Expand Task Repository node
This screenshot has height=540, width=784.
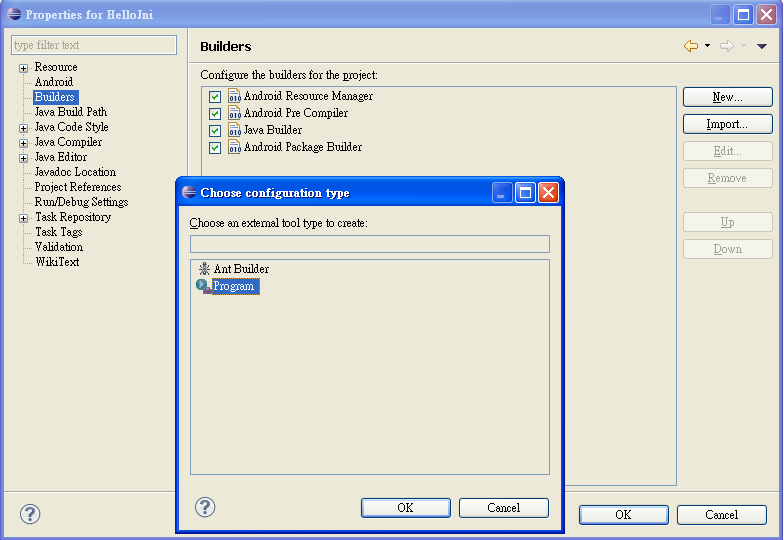point(24,218)
